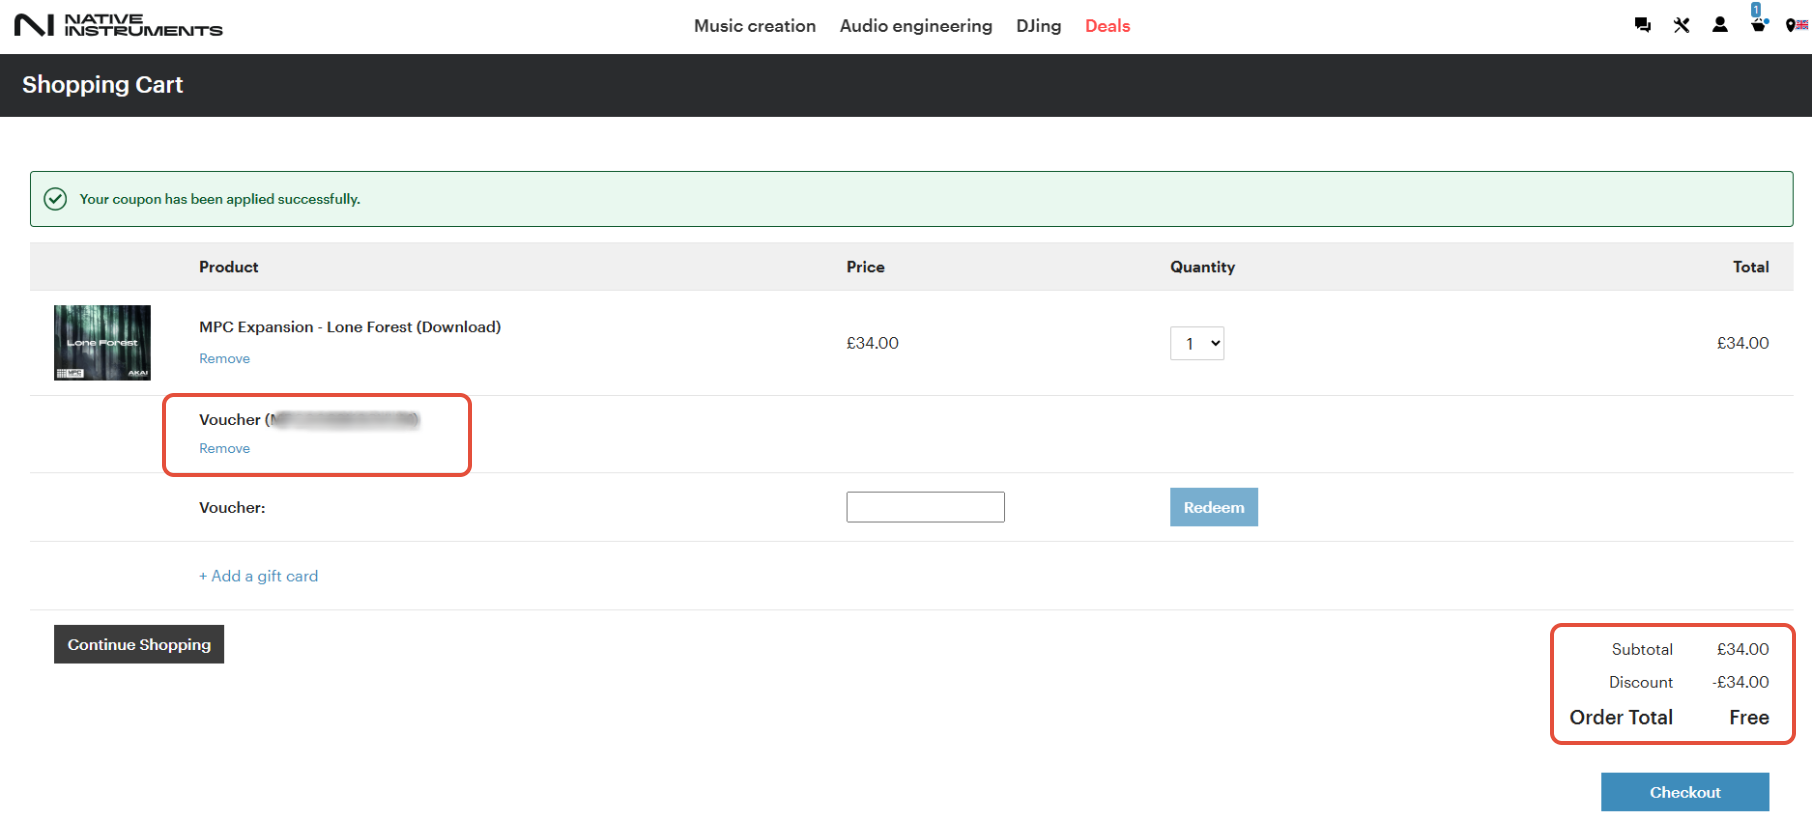Click the '£34.00' price cell

click(872, 343)
